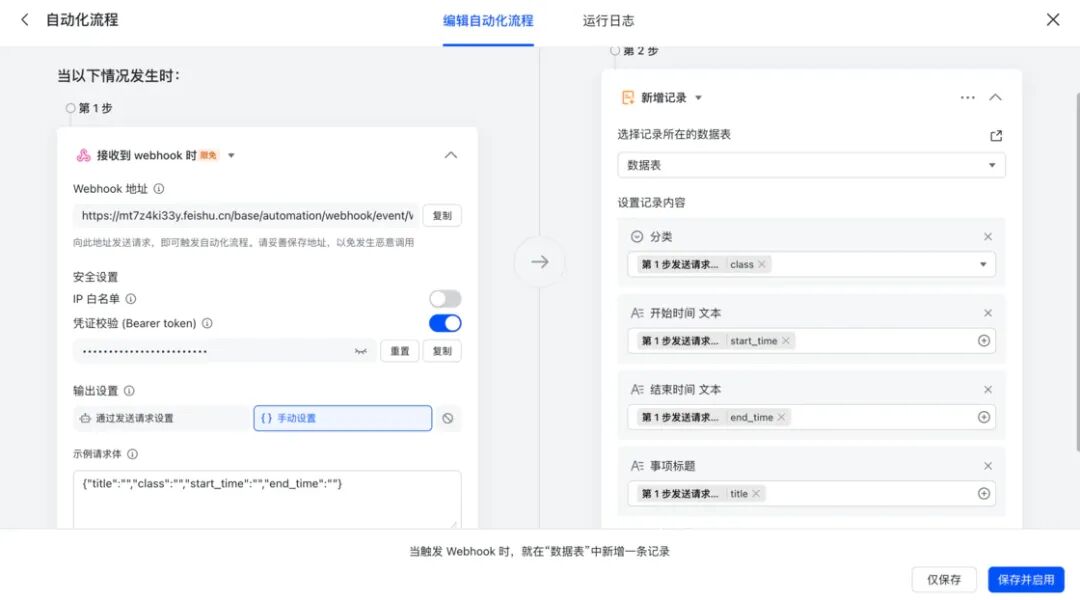Click the 开始时间 文本 field type icon

pyautogui.click(x=637, y=313)
